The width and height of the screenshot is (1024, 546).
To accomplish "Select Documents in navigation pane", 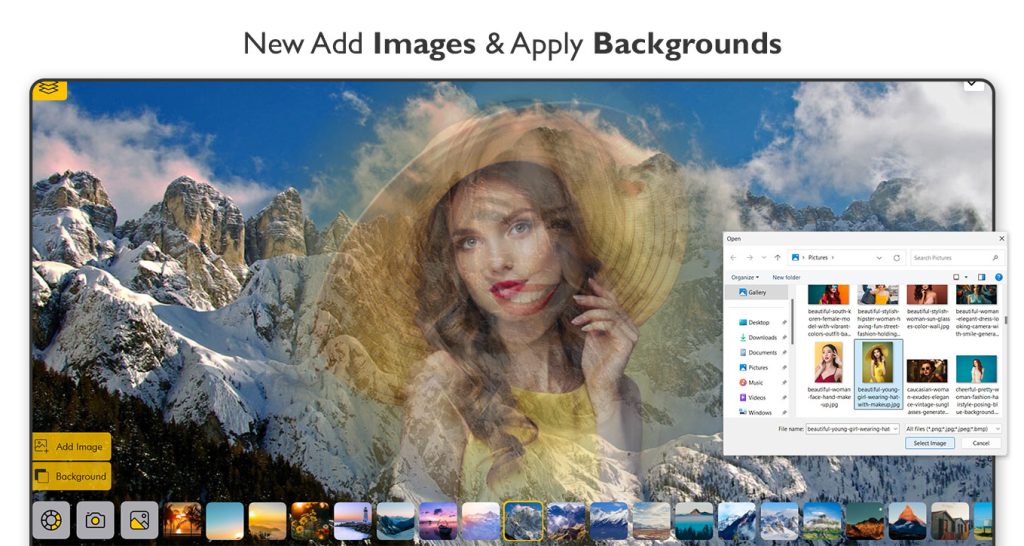I will (x=758, y=353).
